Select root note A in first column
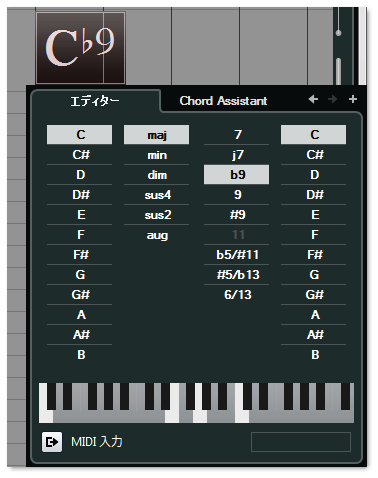This screenshot has height=478, width=378. tap(79, 315)
